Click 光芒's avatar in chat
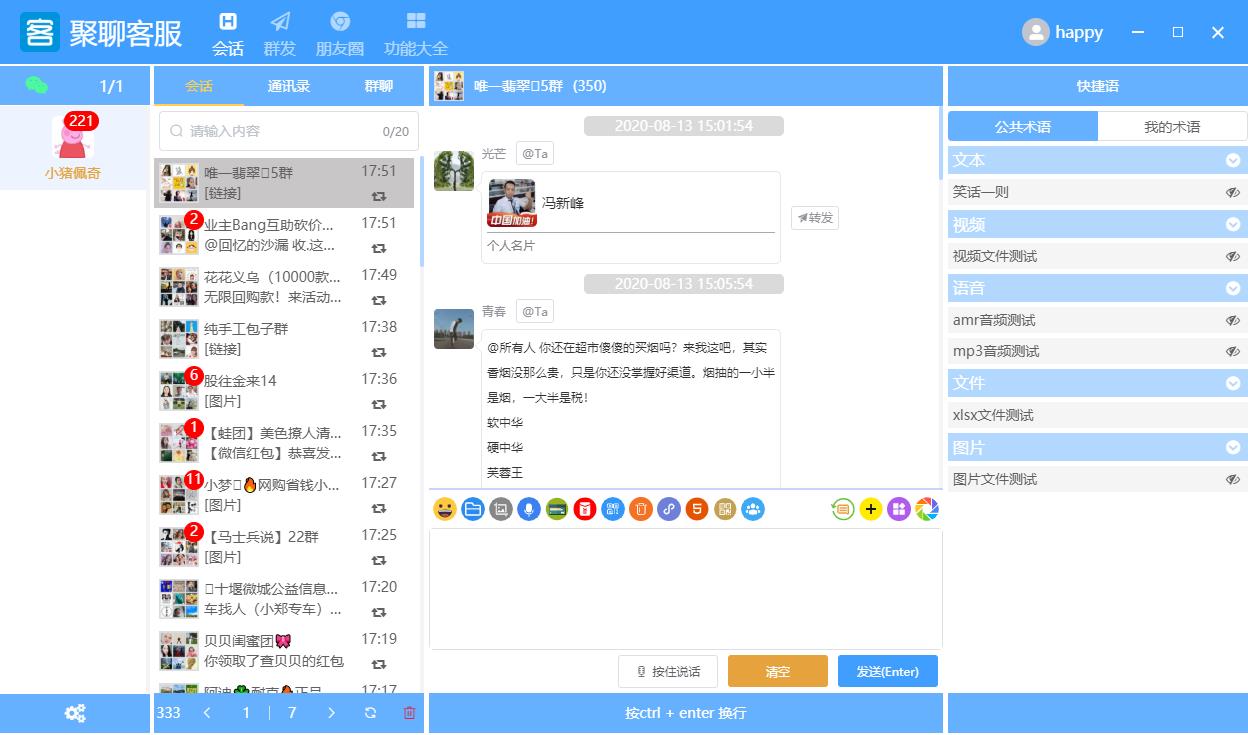 454,170
